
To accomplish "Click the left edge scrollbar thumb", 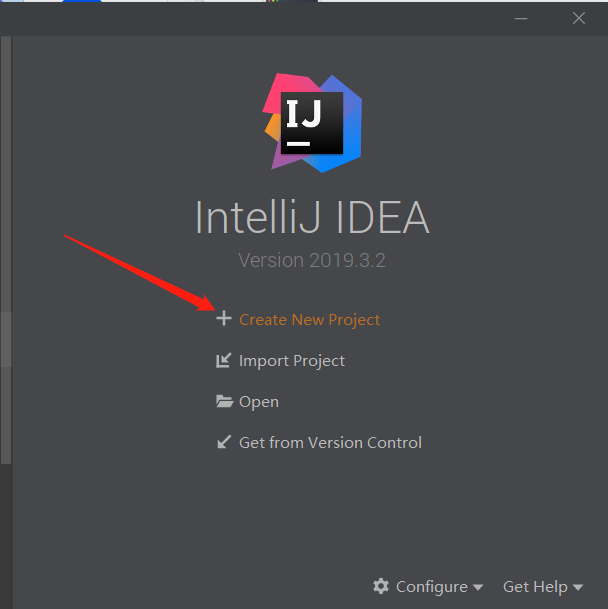I will [x=5, y=340].
